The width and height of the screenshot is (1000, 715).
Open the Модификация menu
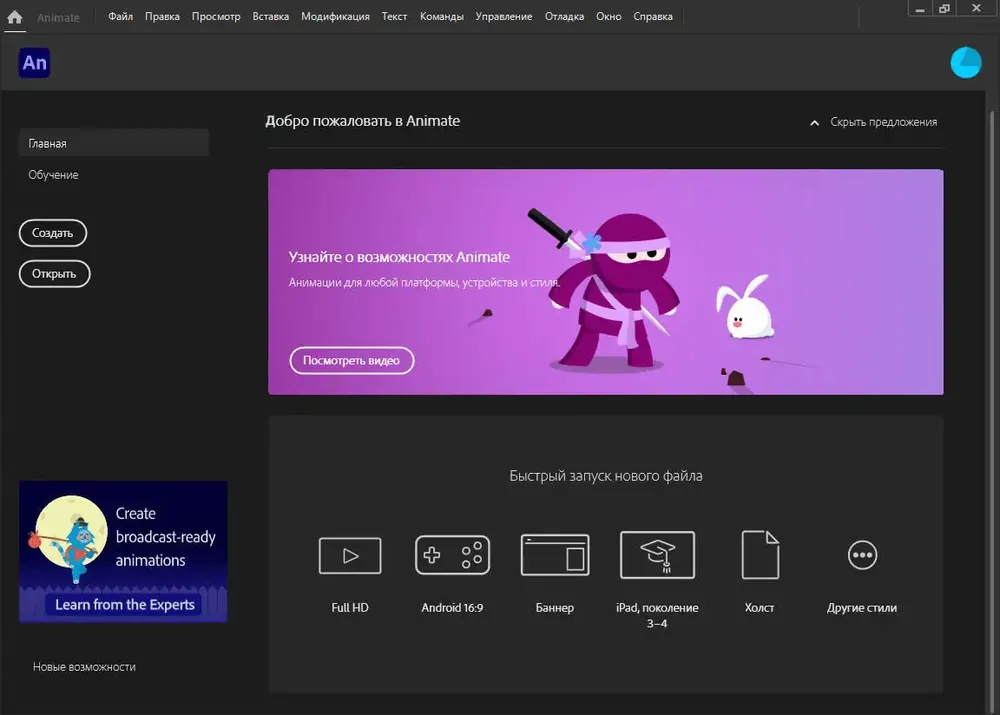coord(335,17)
